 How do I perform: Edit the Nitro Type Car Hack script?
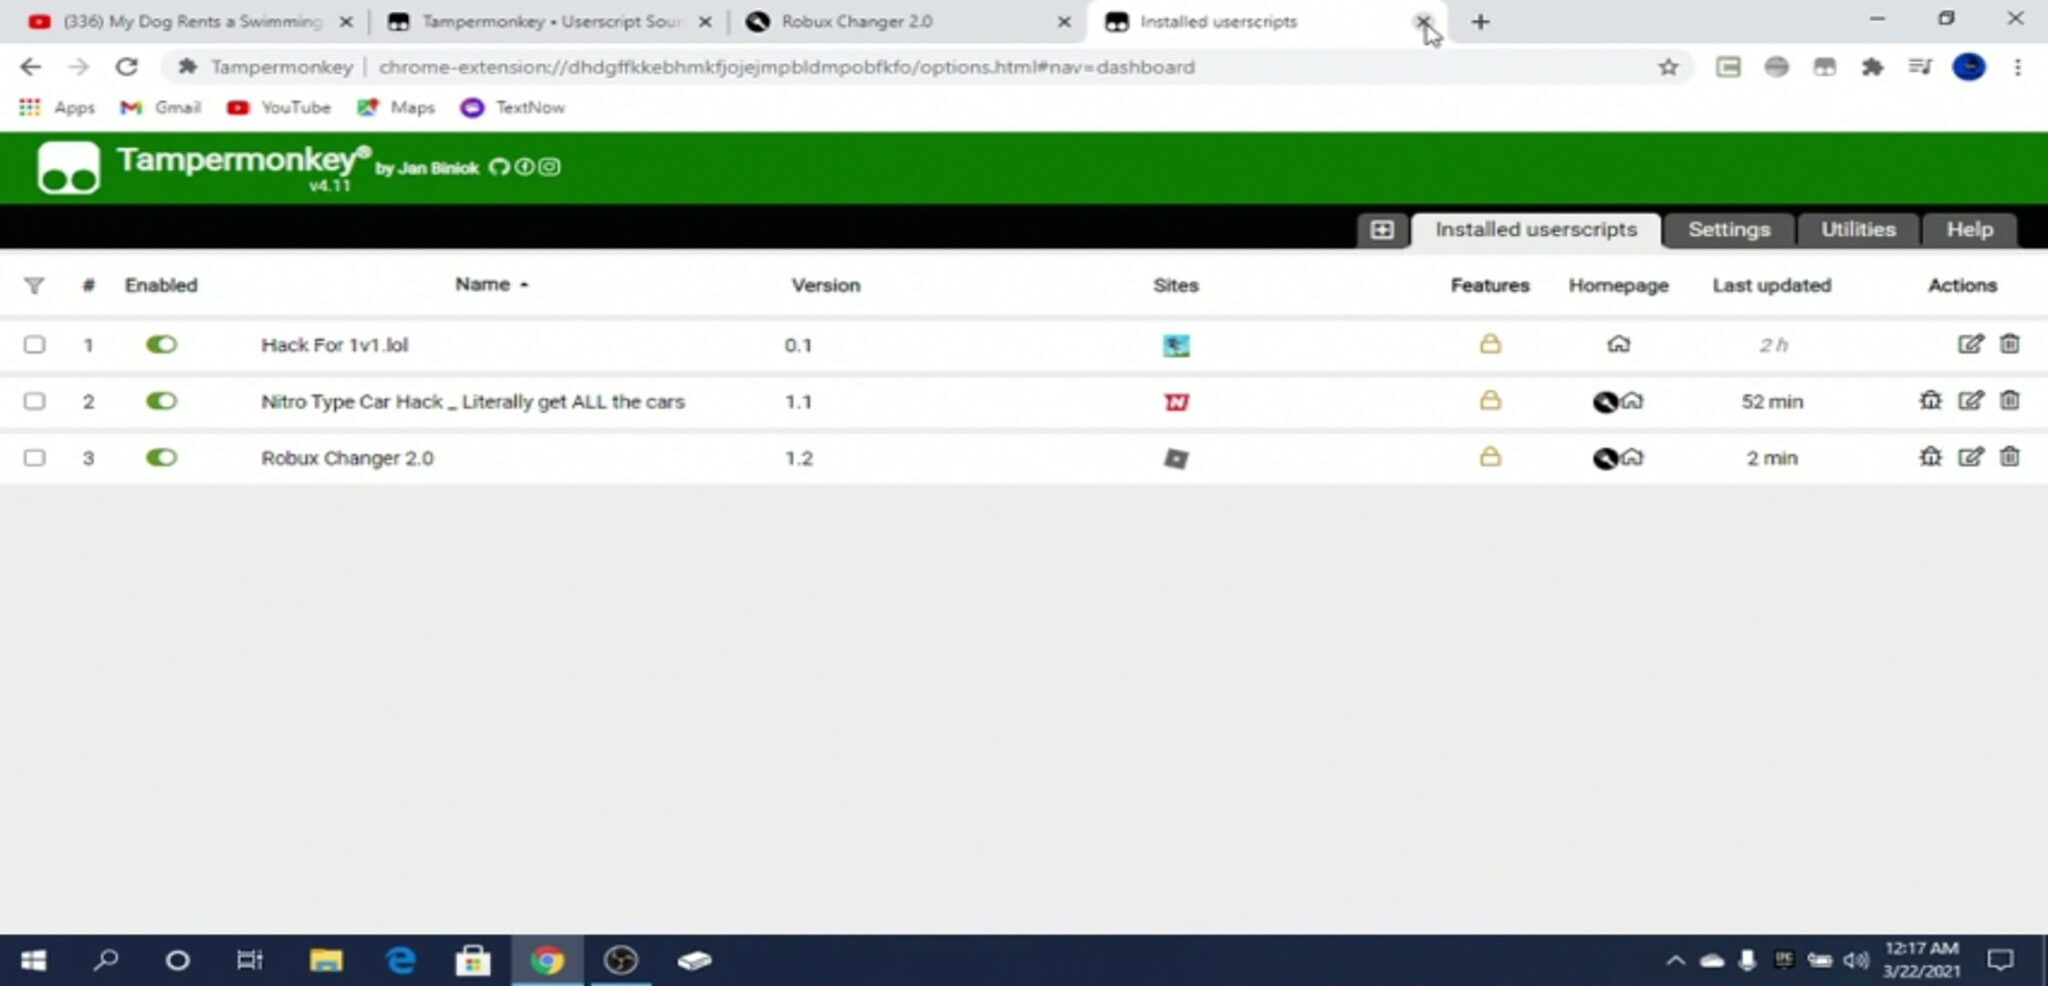(1970, 401)
